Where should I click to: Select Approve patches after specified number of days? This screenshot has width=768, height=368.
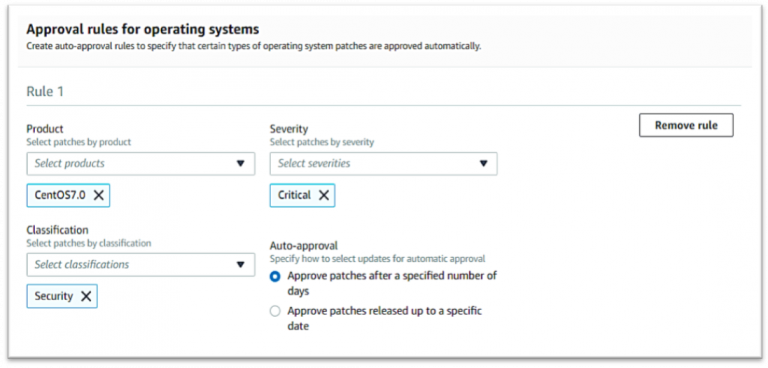click(275, 276)
